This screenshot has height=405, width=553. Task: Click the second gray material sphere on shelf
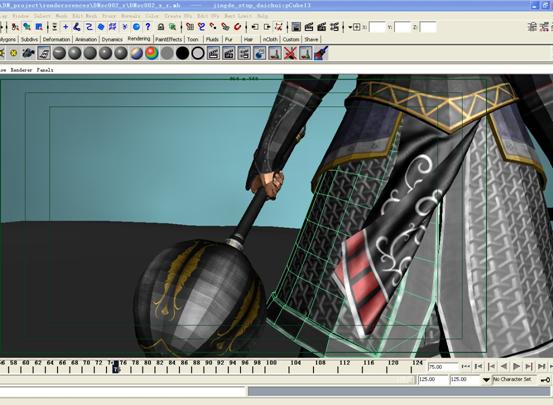click(75, 53)
